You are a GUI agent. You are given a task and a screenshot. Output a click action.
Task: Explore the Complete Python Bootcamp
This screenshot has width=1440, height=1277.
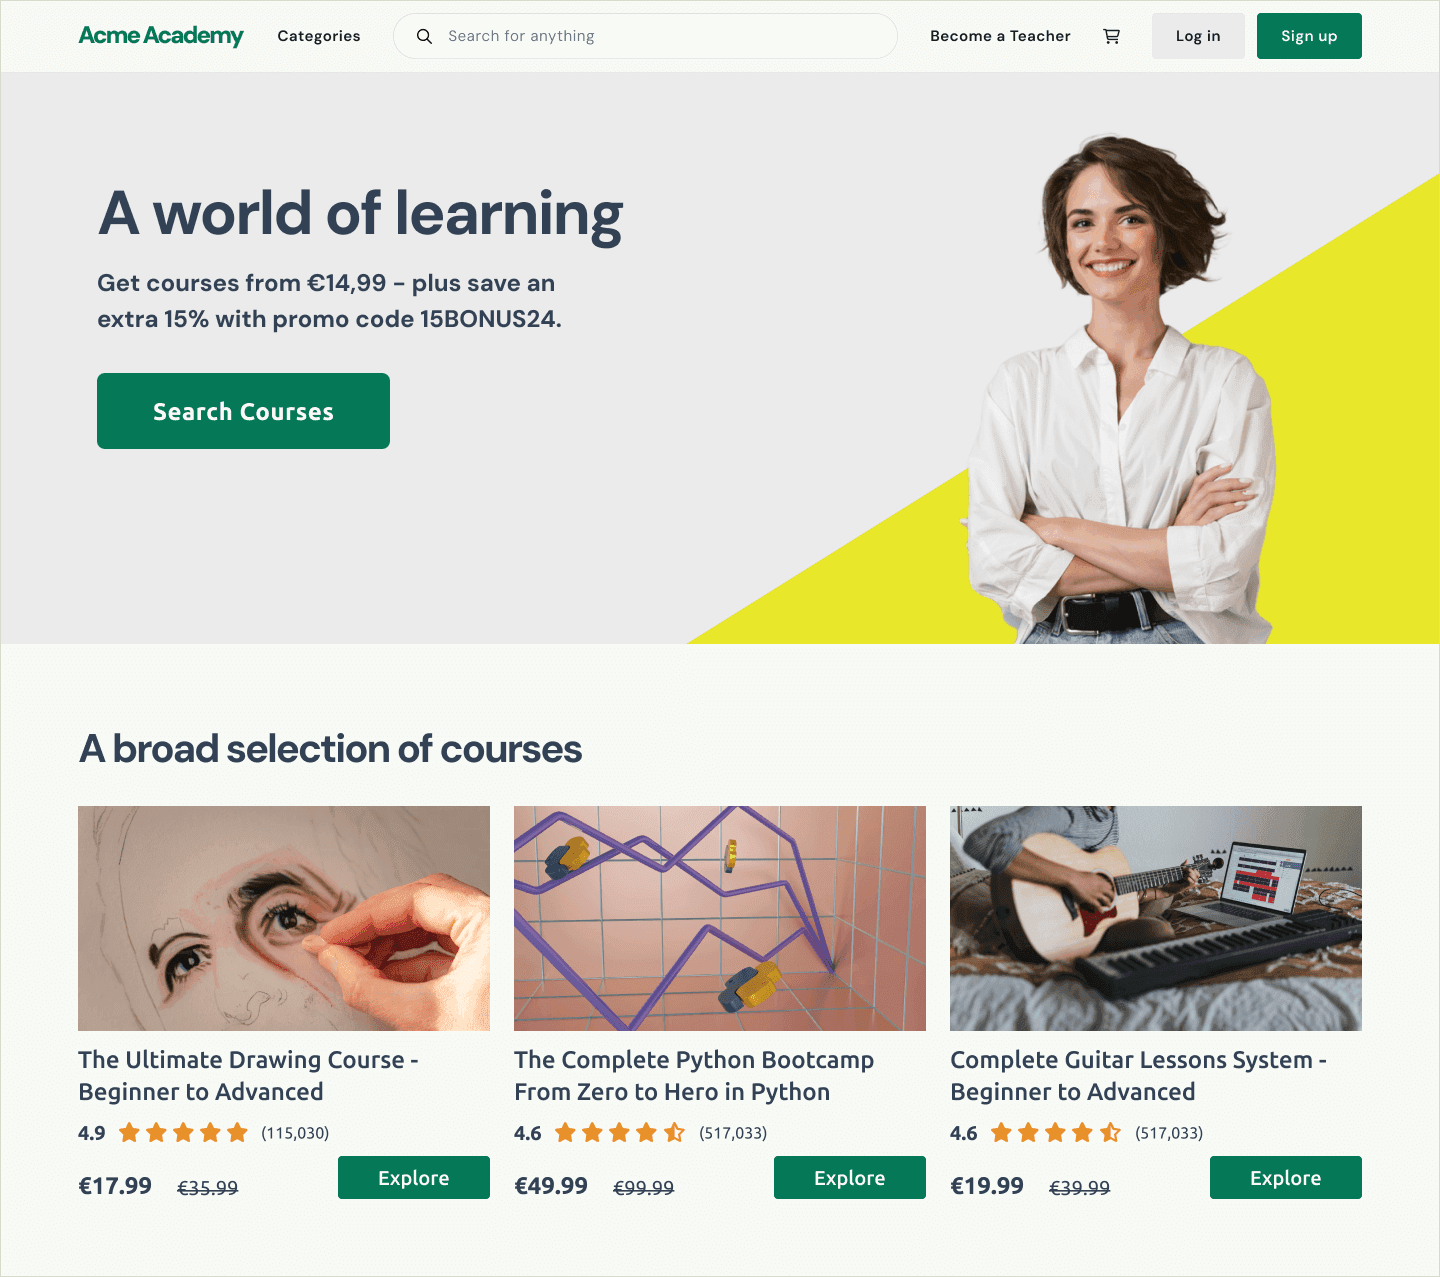pyautogui.click(x=850, y=1178)
